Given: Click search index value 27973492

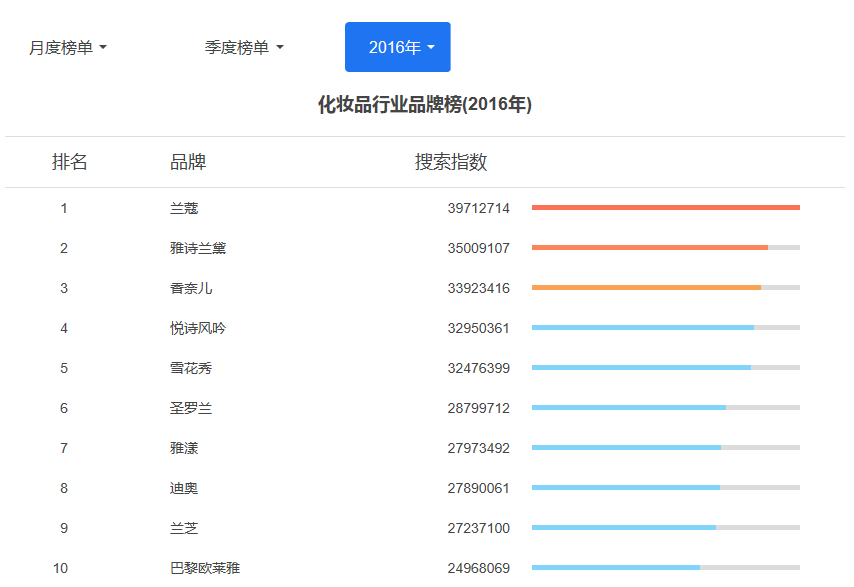Looking at the screenshot, I should click(x=479, y=448).
